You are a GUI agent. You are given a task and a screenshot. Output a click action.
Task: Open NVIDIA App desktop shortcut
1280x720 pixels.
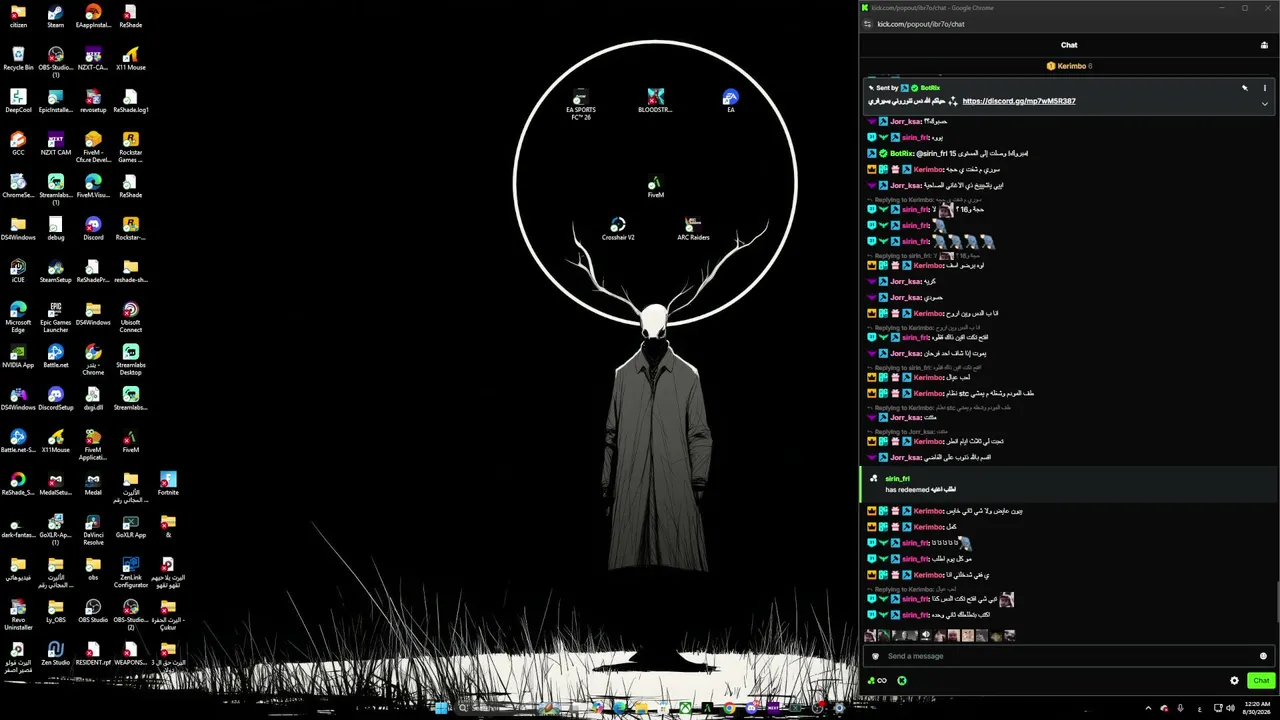click(18, 356)
